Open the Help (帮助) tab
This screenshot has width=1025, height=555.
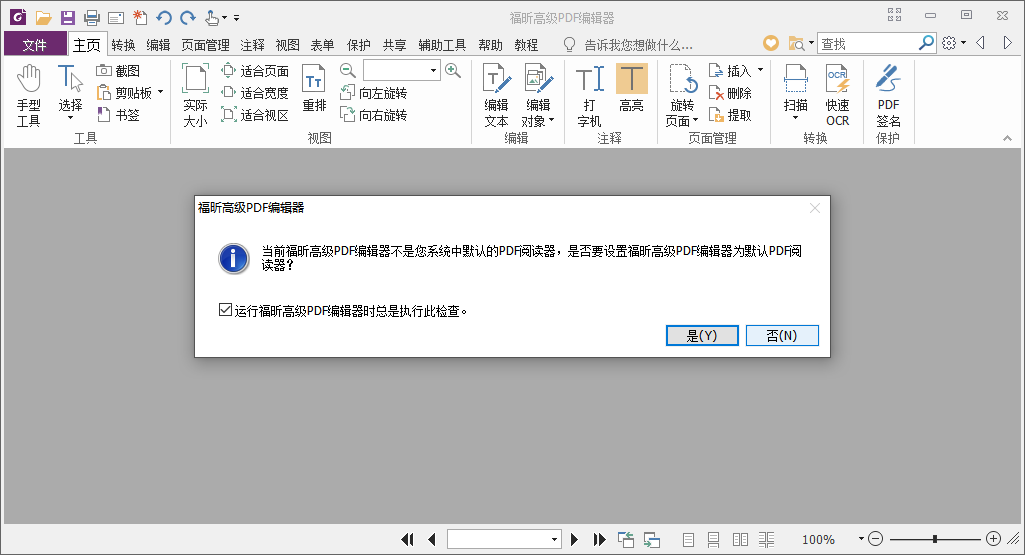pos(490,44)
